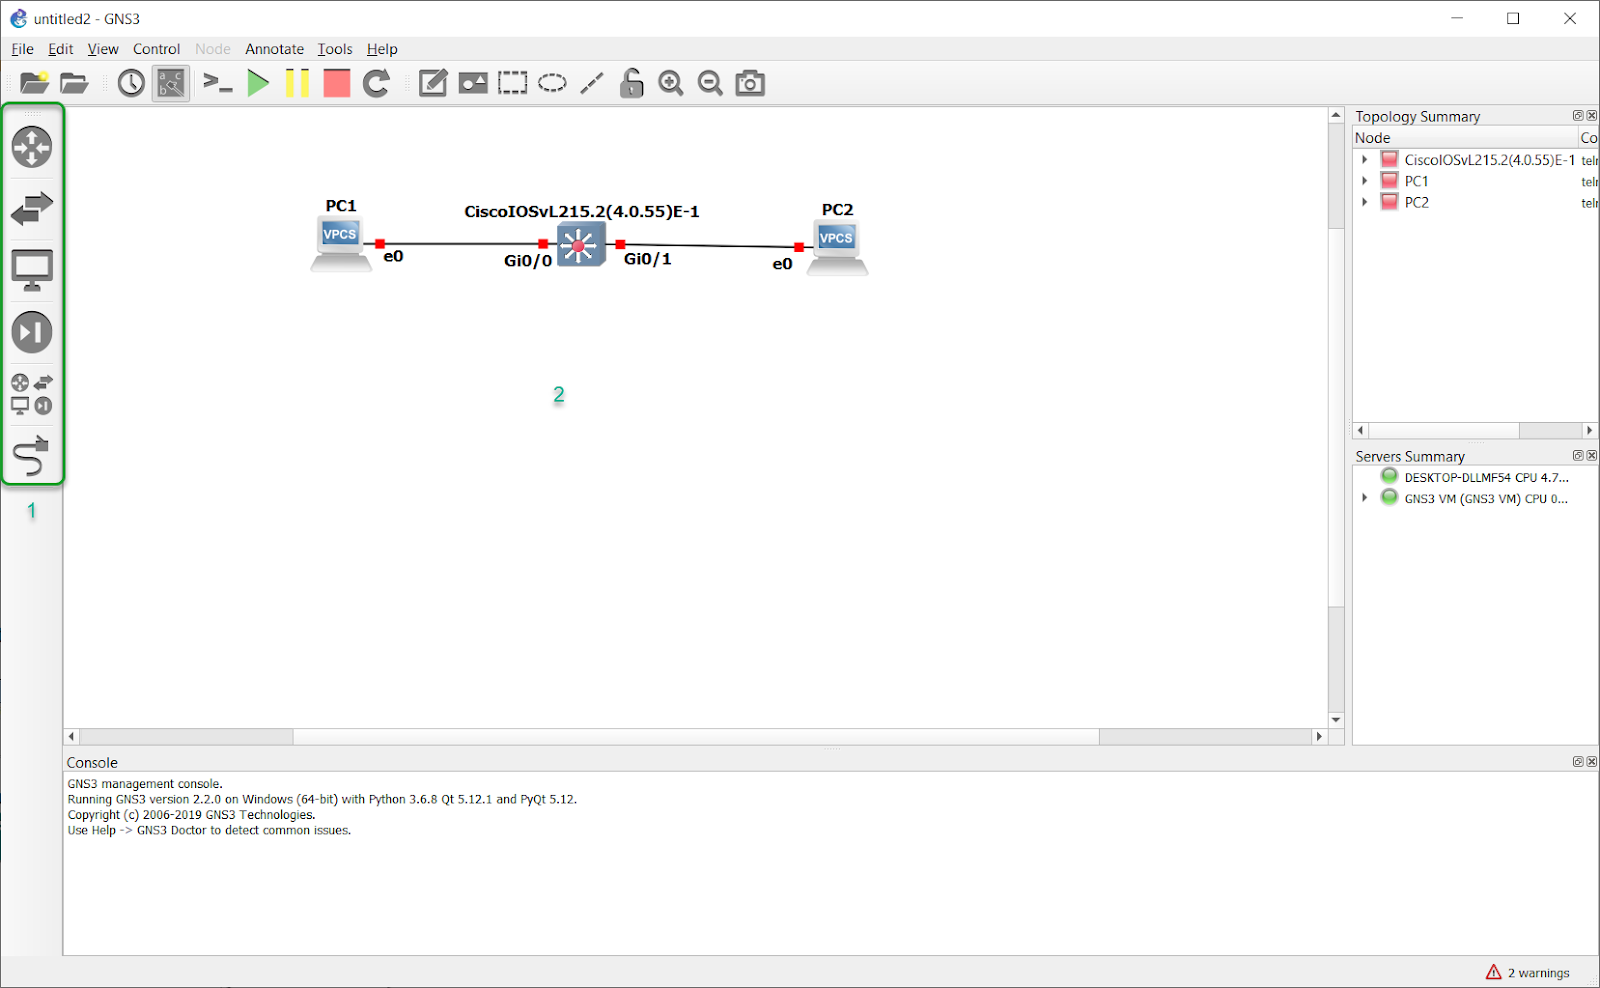
Task: Expand the PC2 node in Topology Summary
Action: (1364, 202)
